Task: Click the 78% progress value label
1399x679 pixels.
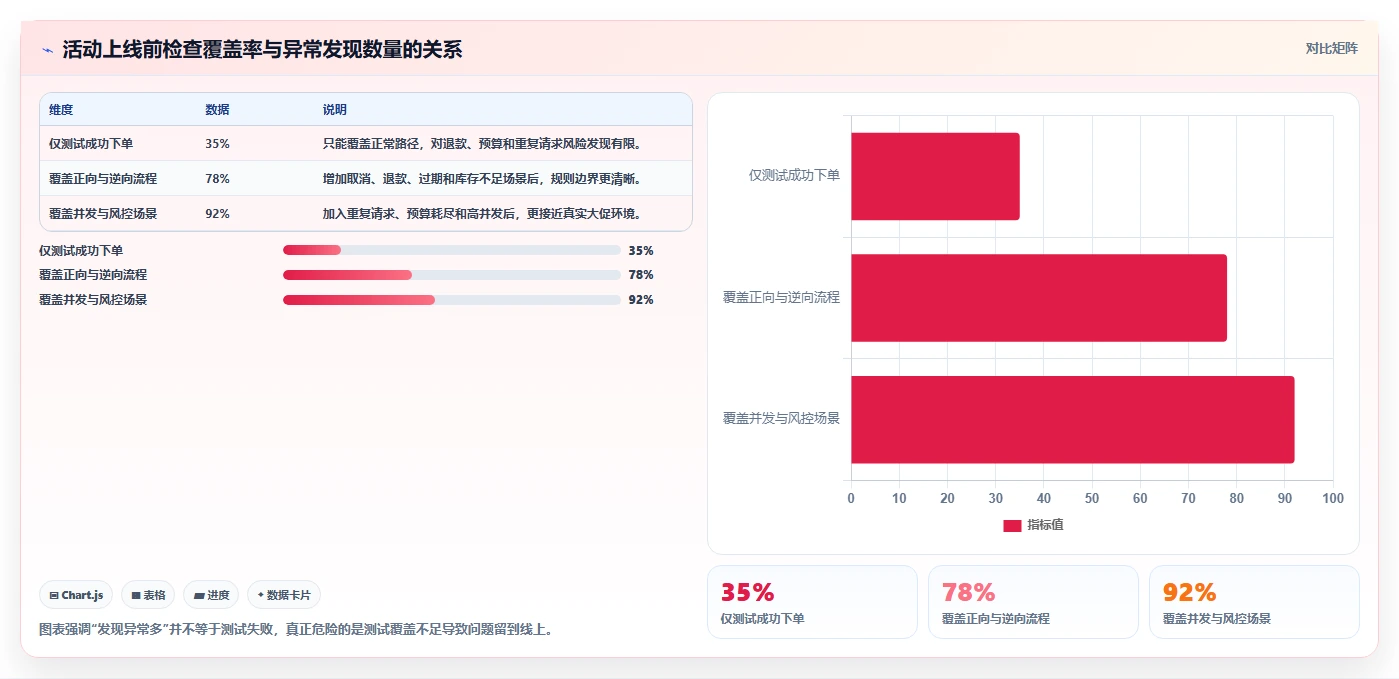Action: (641, 275)
